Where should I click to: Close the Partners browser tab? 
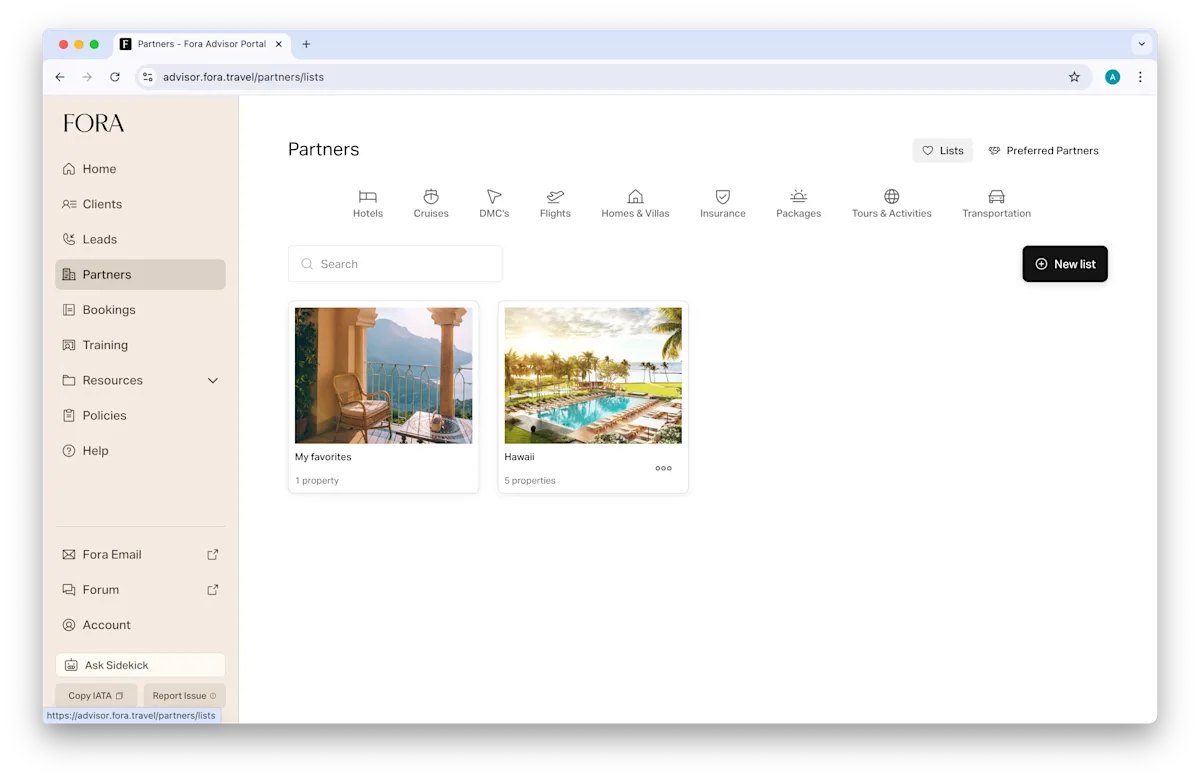279,44
